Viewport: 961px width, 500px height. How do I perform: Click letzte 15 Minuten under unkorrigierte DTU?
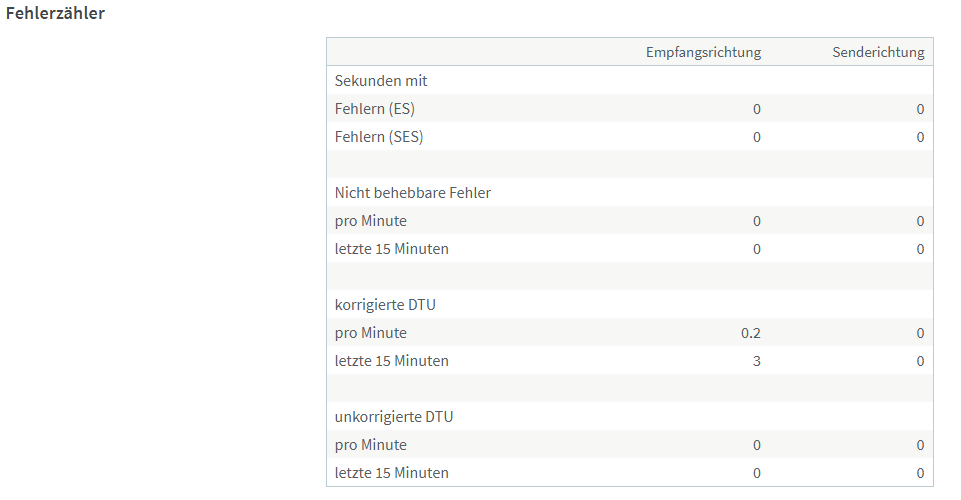click(391, 473)
